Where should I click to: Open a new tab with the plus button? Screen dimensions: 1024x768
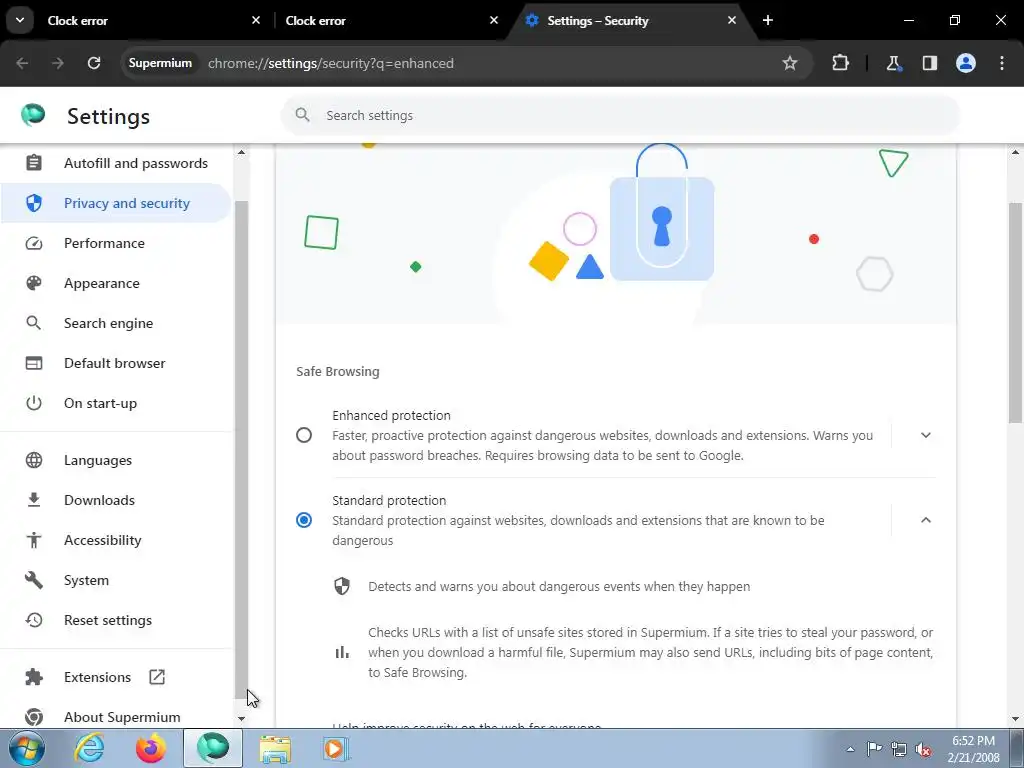(768, 20)
